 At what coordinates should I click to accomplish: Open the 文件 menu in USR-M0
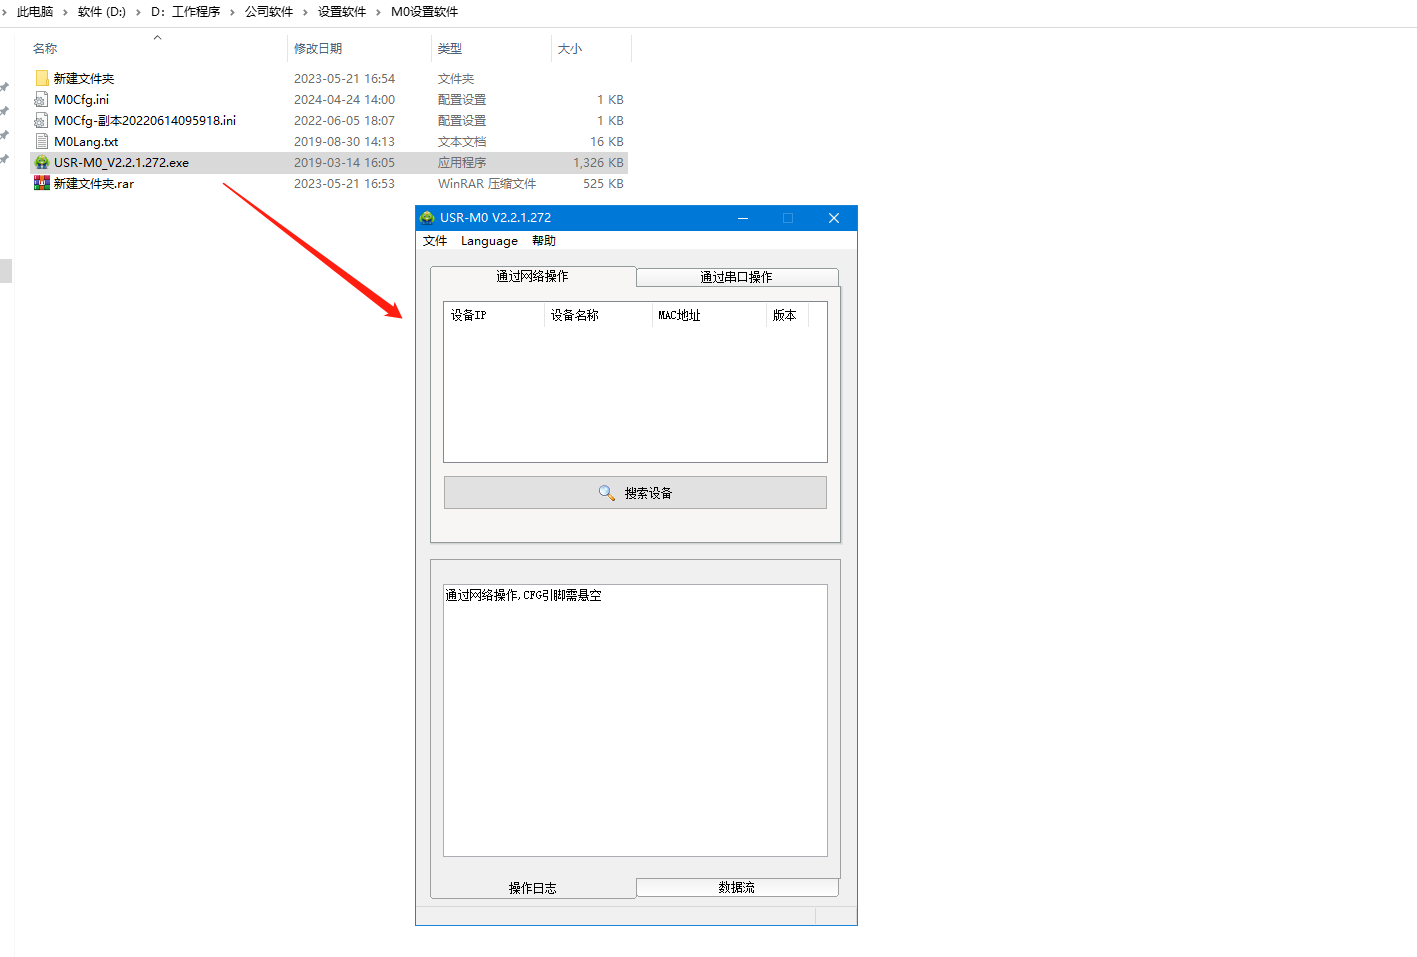(435, 241)
